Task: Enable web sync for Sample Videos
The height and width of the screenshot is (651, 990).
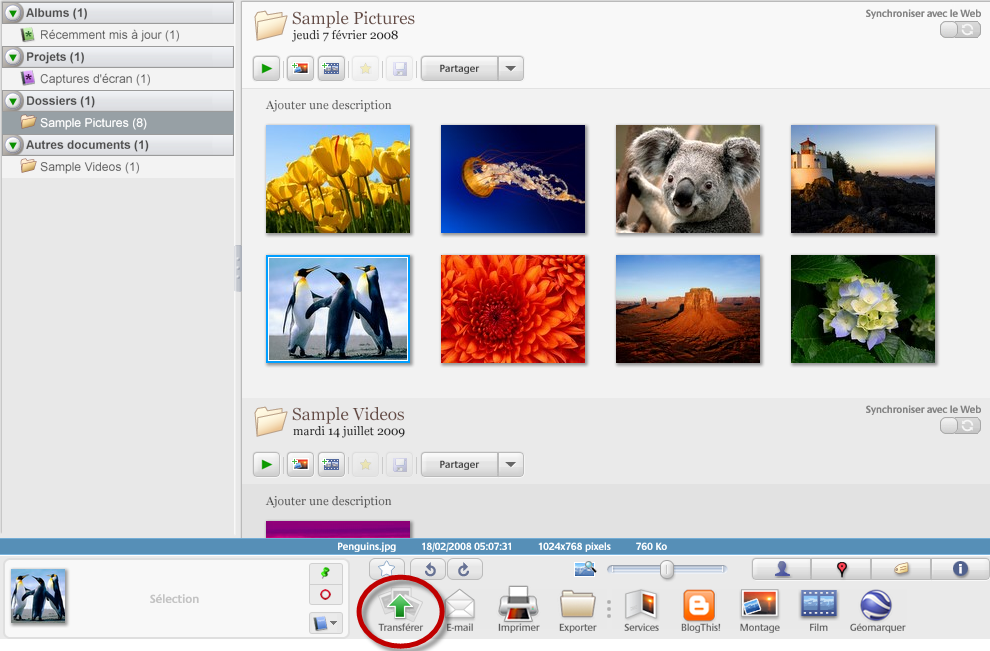Action: [x=959, y=425]
